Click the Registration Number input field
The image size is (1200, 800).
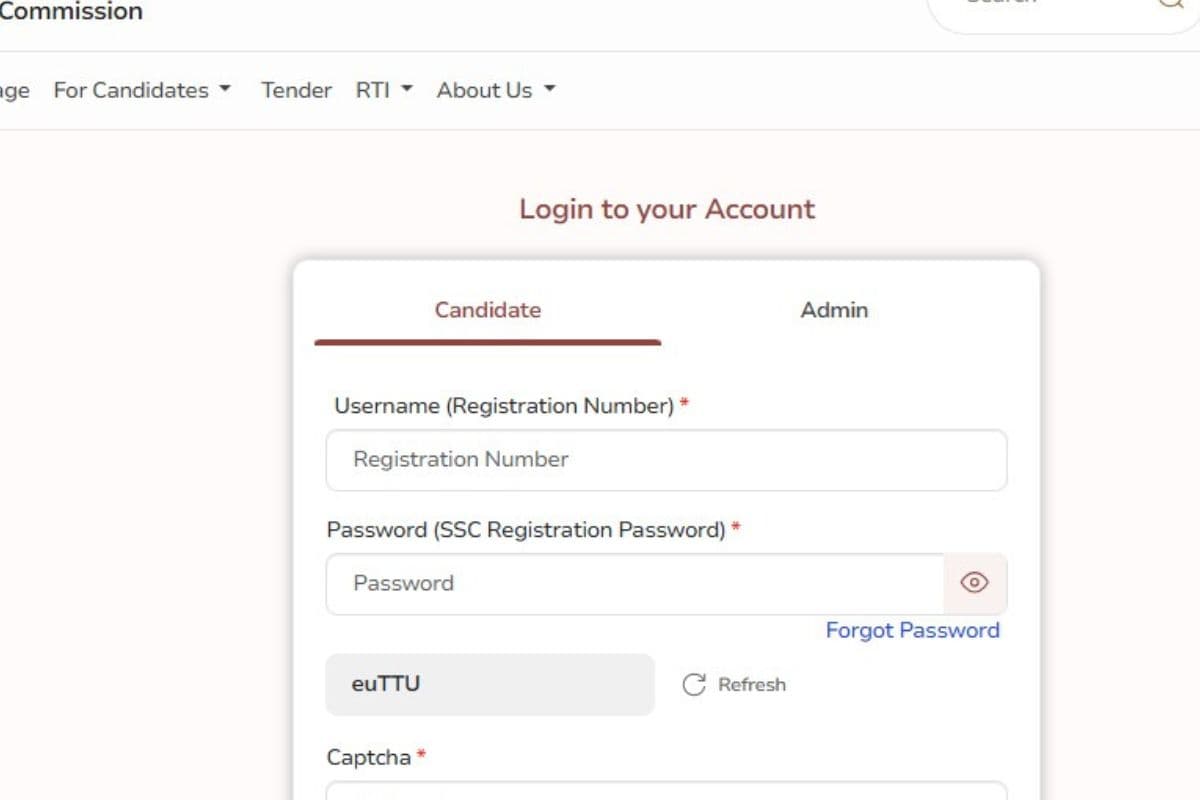coord(665,460)
